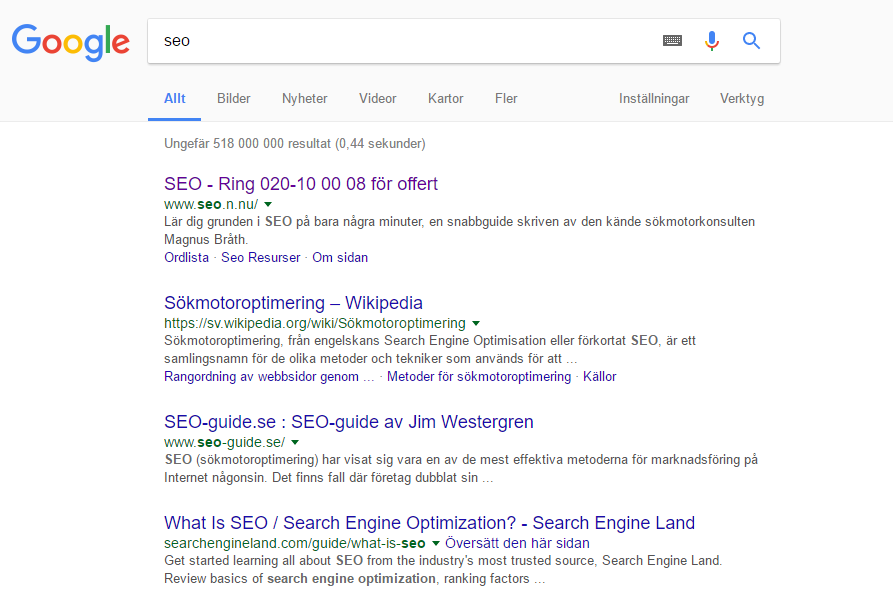Viewport: 893px width, 601px height.
Task: Expand the arrow next to www.seo.n.nu/
Action: 268,204
